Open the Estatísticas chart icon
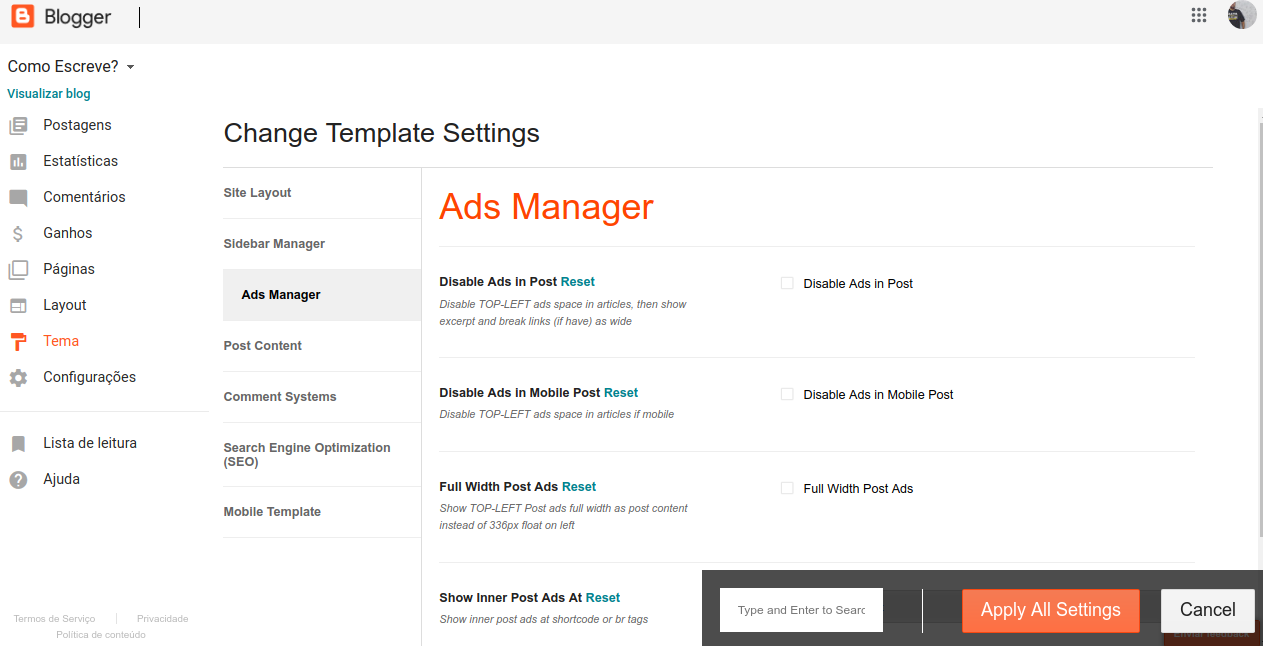 point(18,162)
